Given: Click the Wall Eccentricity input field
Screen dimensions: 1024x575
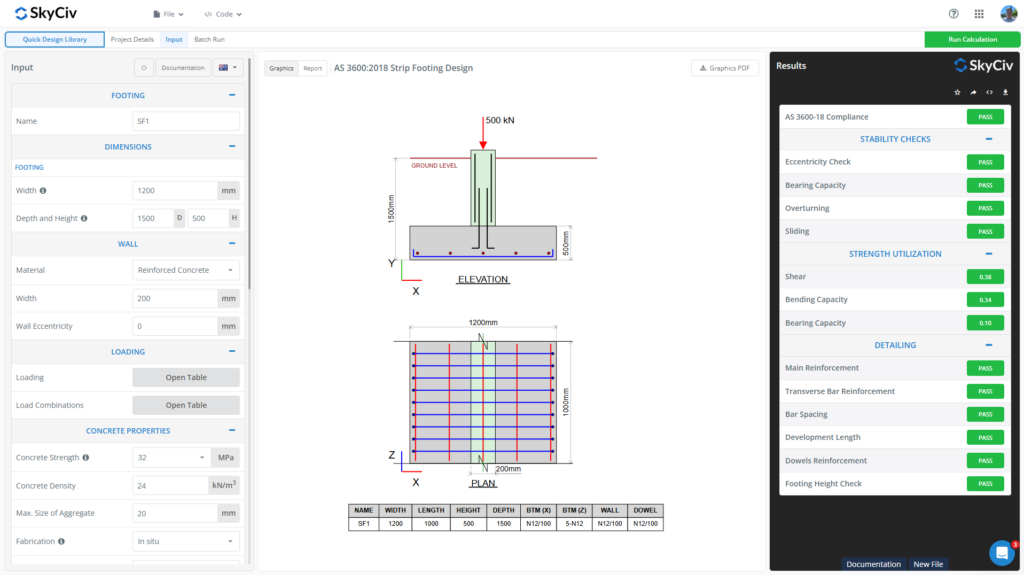Looking at the screenshot, I should tap(175, 326).
